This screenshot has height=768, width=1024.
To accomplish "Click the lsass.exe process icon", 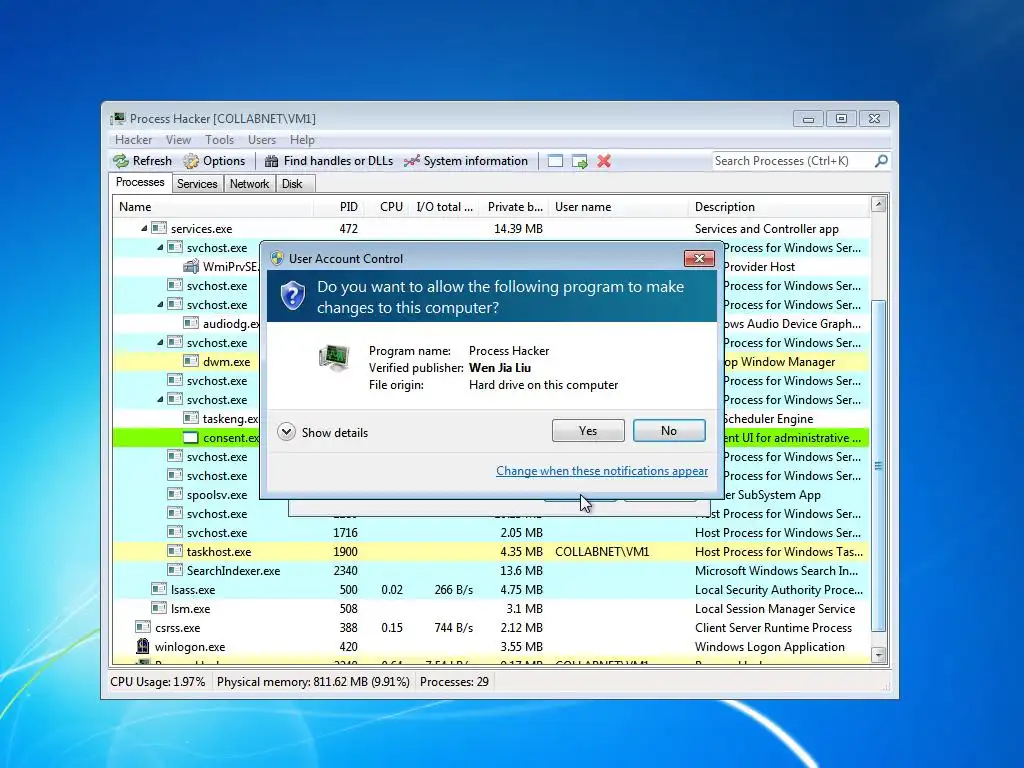I will pos(159,589).
